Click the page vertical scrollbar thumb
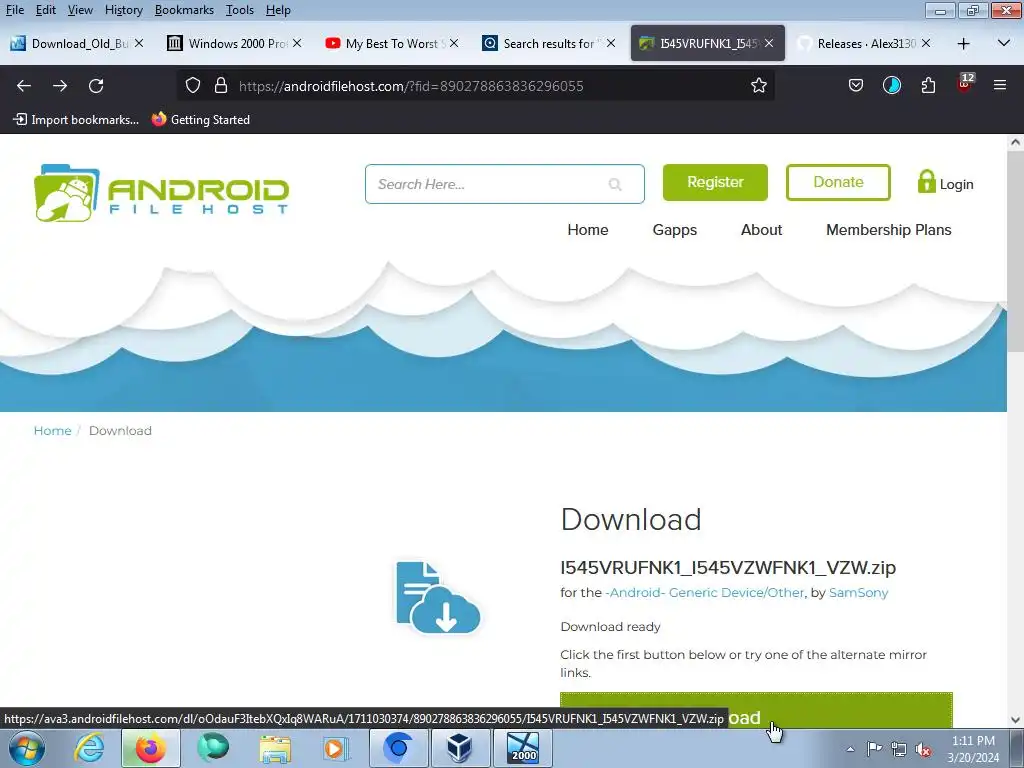This screenshot has height=768, width=1024. (x=1015, y=251)
